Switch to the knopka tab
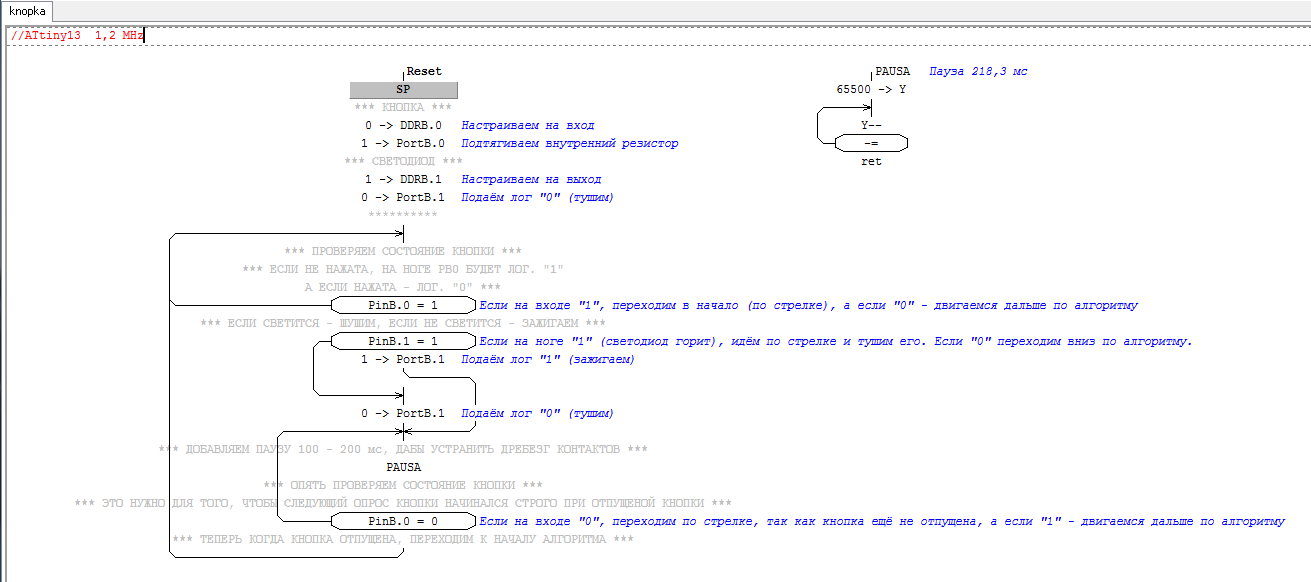The image size is (1311, 582). [x=27, y=11]
